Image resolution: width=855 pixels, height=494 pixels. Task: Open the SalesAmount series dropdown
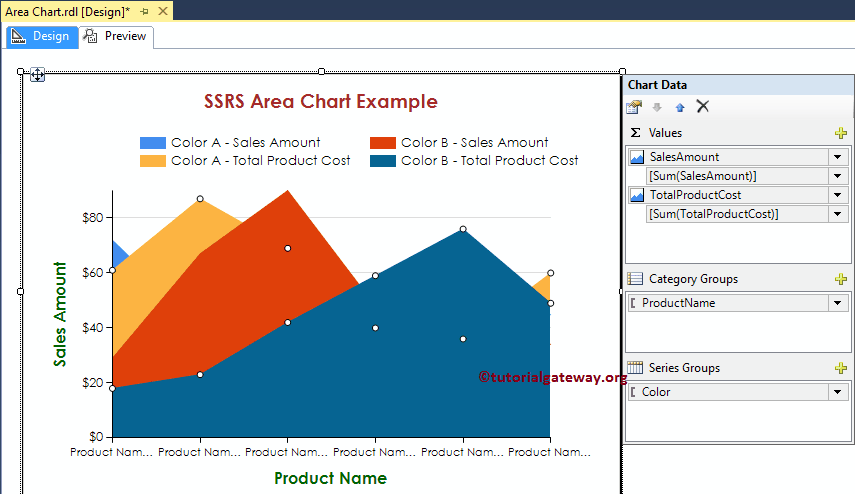(x=837, y=157)
